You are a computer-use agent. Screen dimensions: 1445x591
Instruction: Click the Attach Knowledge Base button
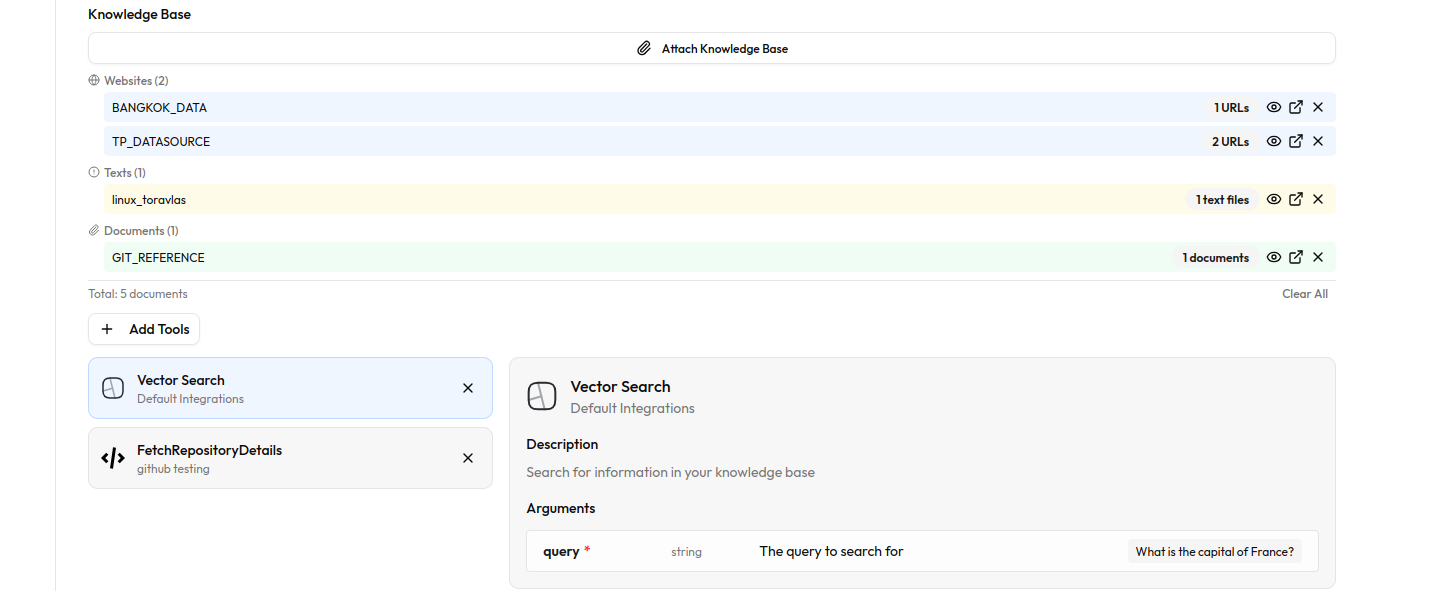[x=712, y=47]
